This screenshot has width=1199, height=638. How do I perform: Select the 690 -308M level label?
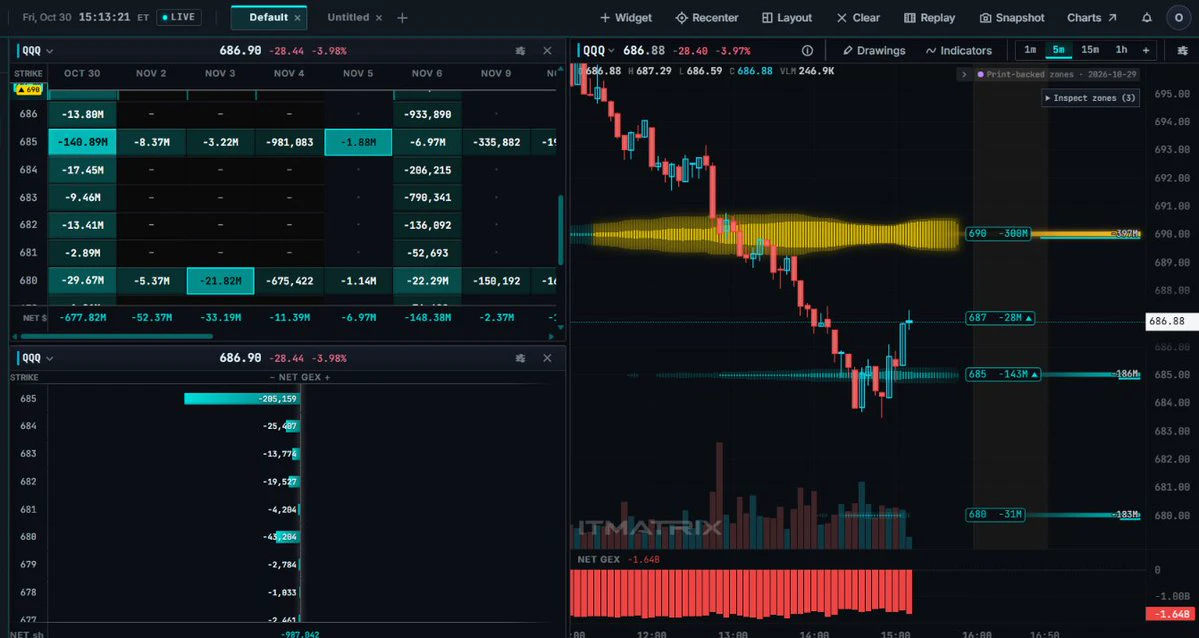(x=998, y=233)
